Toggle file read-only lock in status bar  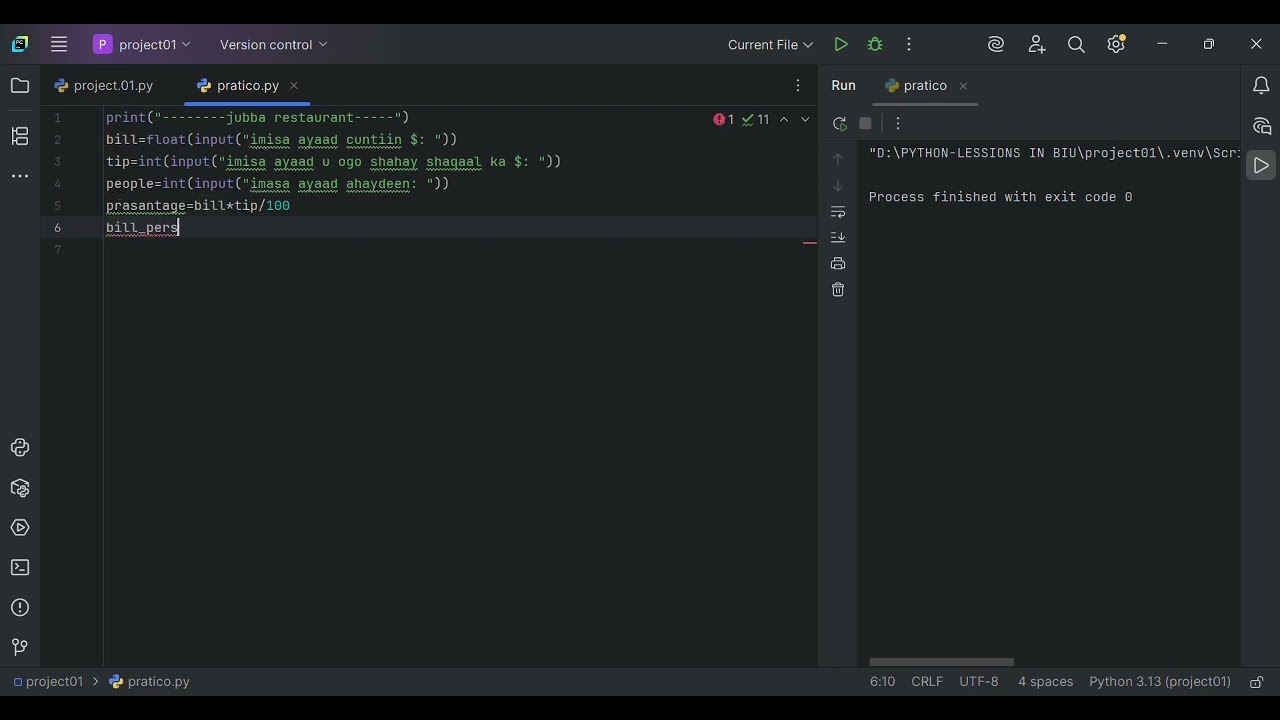[x=1256, y=682]
